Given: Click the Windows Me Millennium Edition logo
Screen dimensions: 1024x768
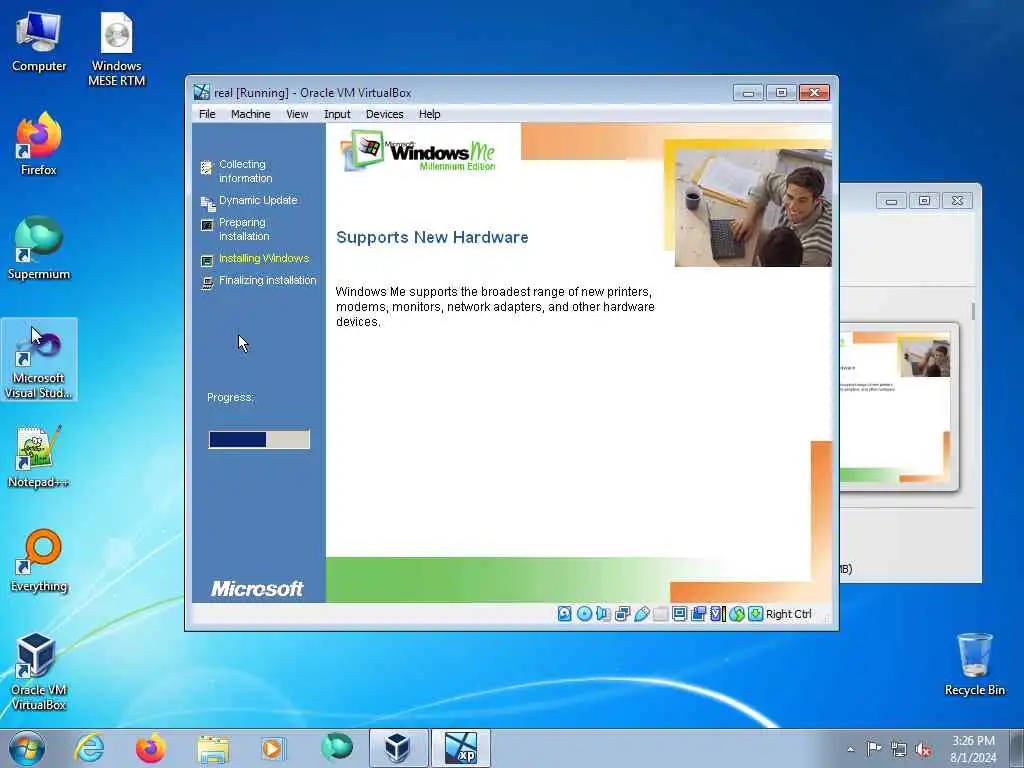Looking at the screenshot, I should tap(418, 151).
